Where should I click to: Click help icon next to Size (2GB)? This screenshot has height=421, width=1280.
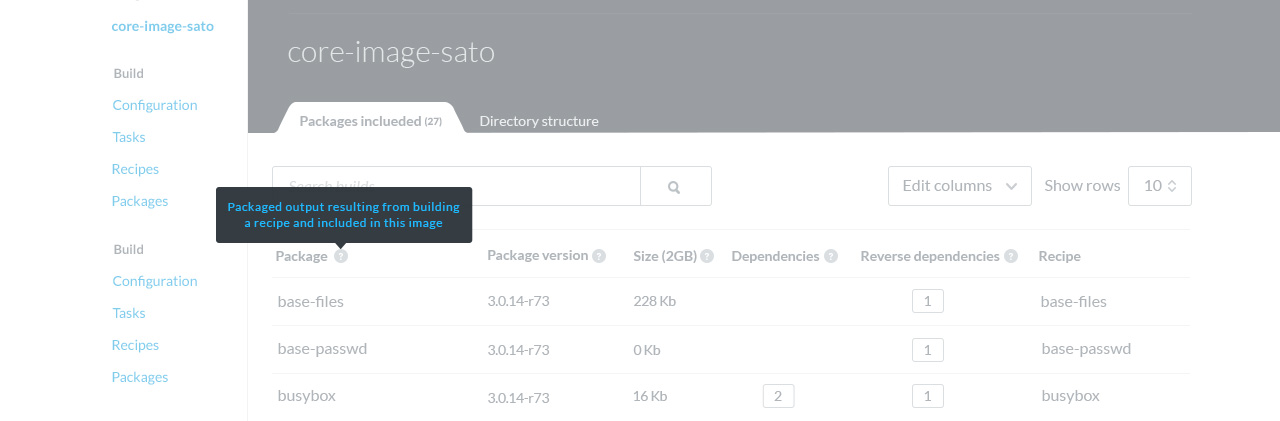pyautogui.click(x=707, y=256)
